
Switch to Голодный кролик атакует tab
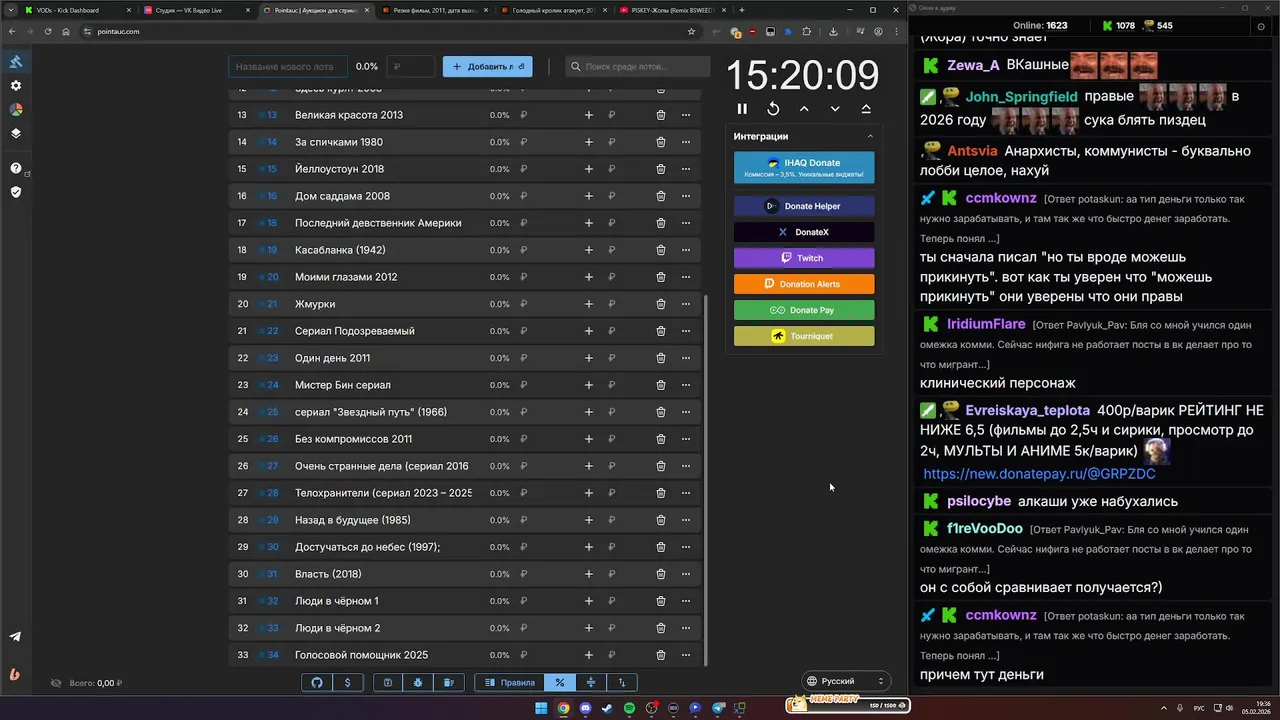[555, 10]
